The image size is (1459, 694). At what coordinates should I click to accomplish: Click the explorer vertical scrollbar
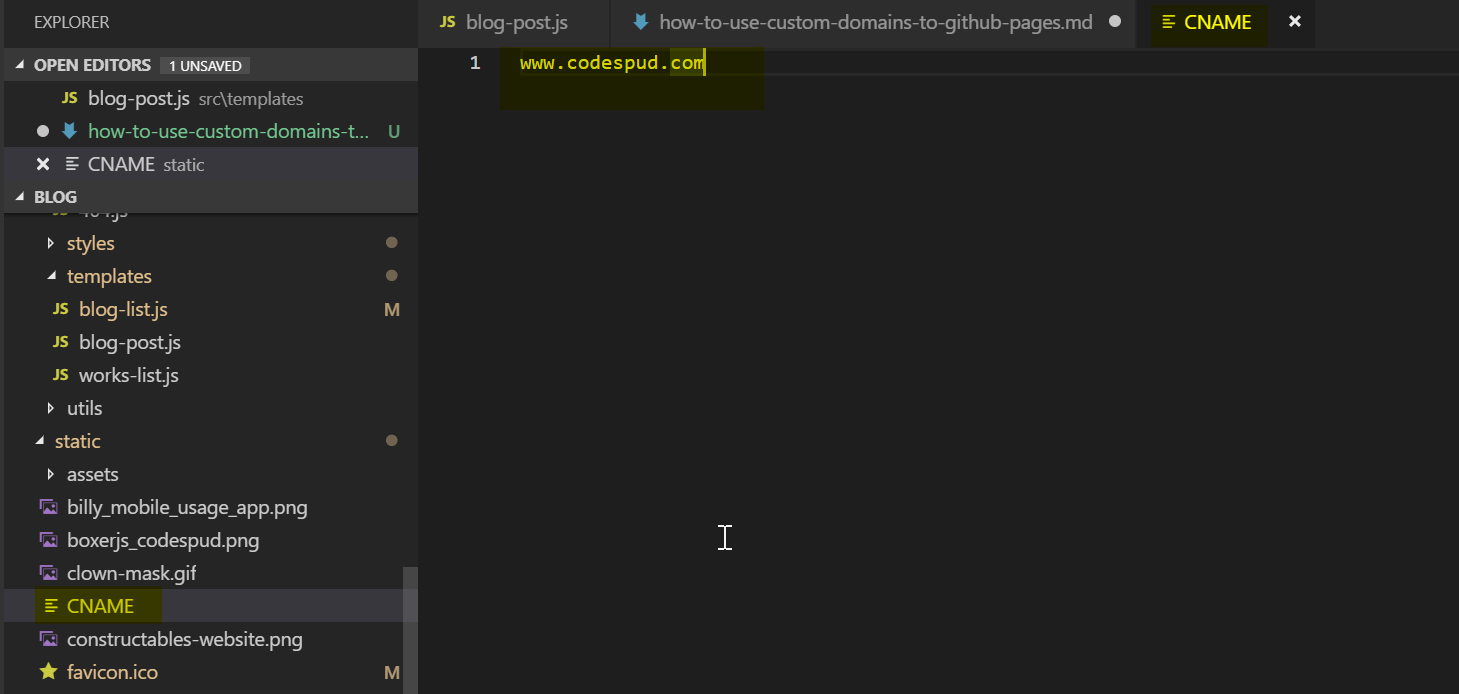[x=410, y=630]
